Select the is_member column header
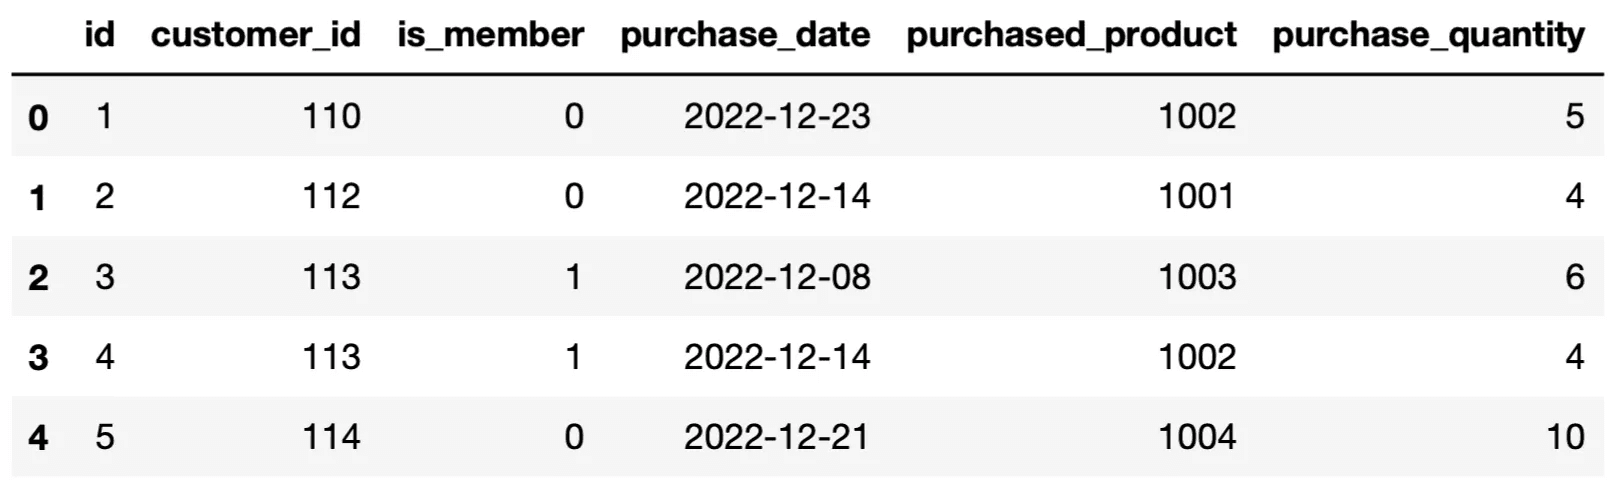Viewport: 1608px width, 482px height. [490, 35]
